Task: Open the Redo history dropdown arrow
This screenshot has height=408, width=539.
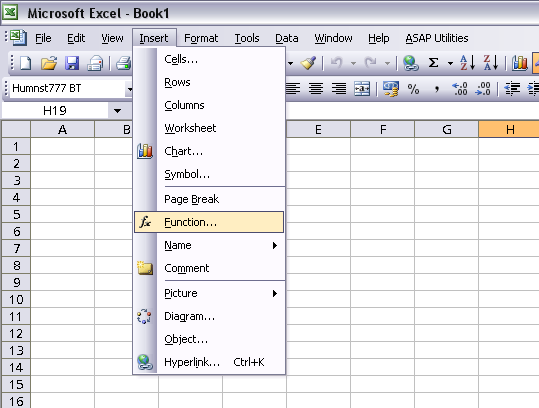Action: [x=387, y=63]
